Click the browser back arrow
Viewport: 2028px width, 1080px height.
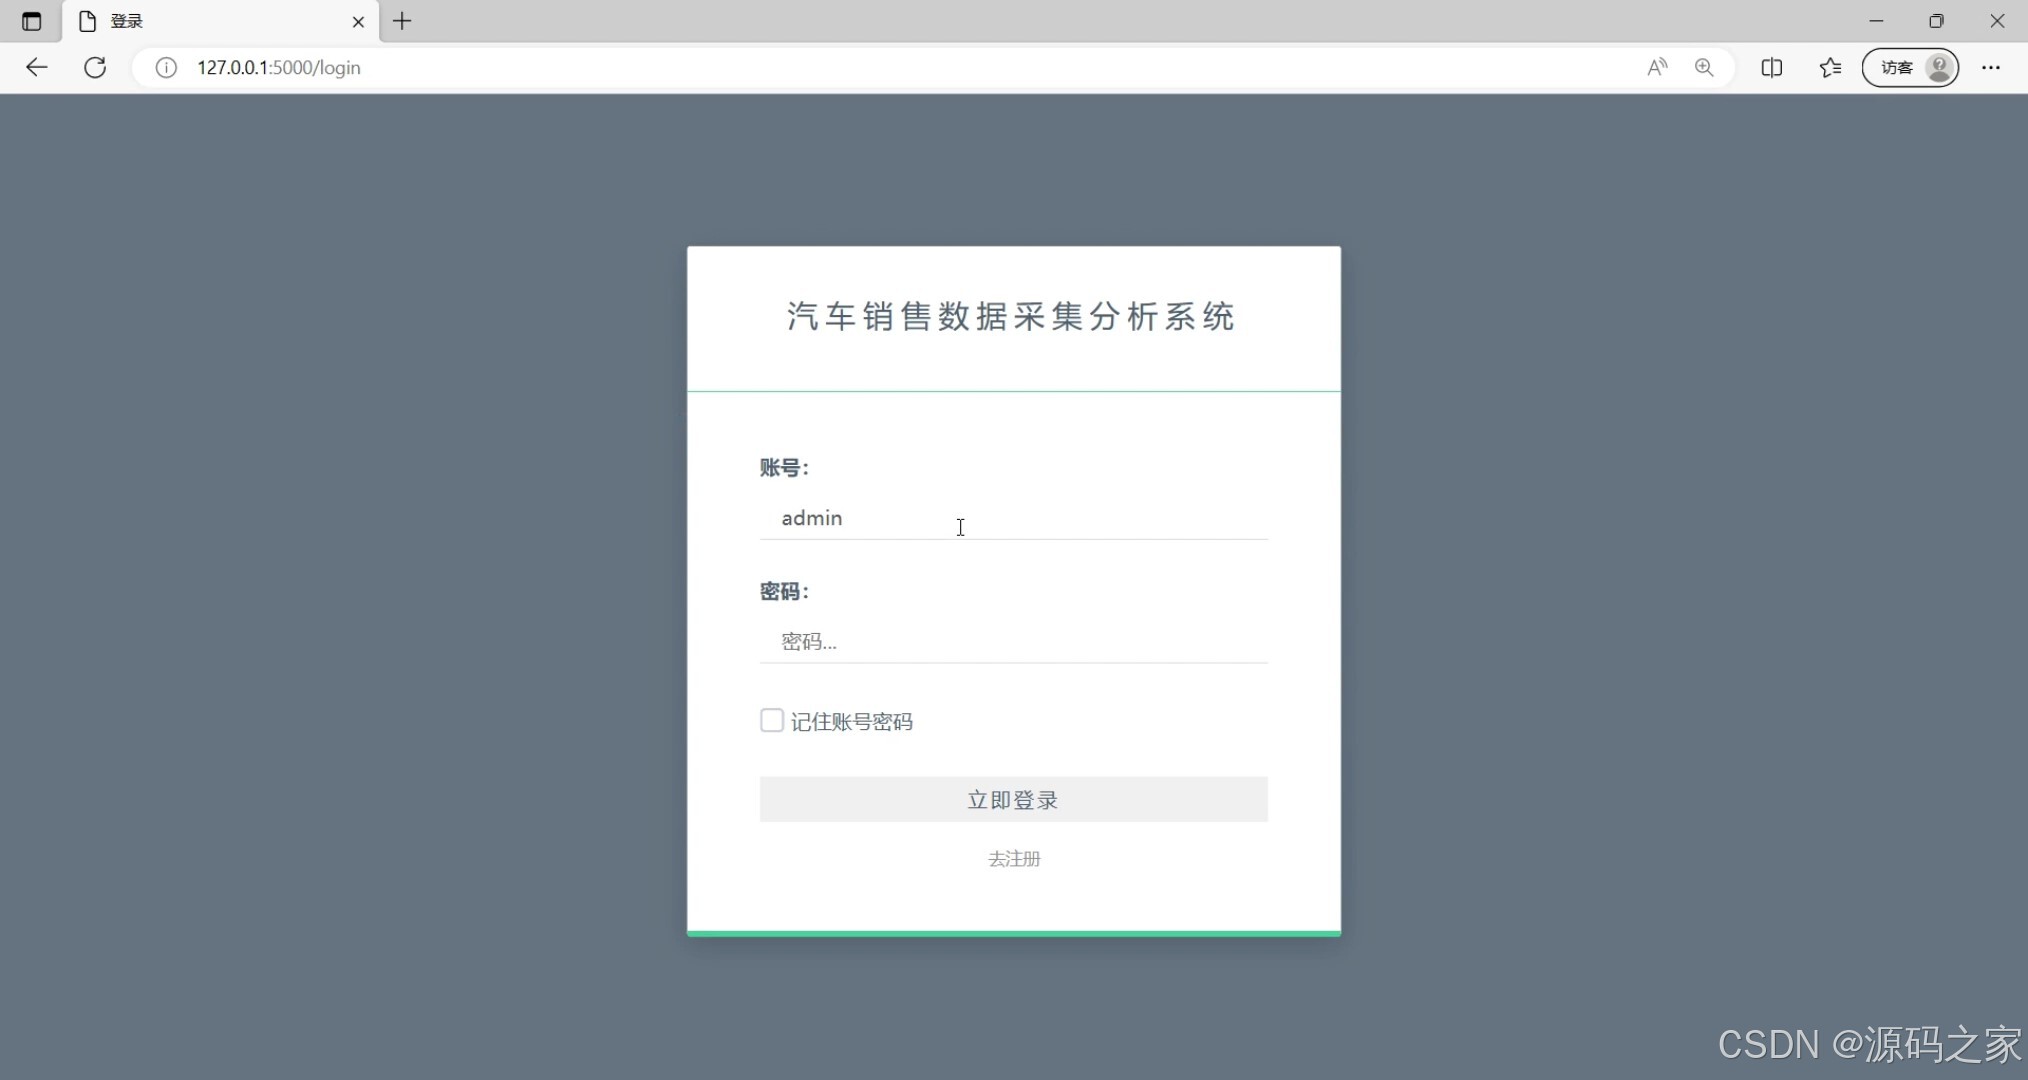(x=37, y=67)
